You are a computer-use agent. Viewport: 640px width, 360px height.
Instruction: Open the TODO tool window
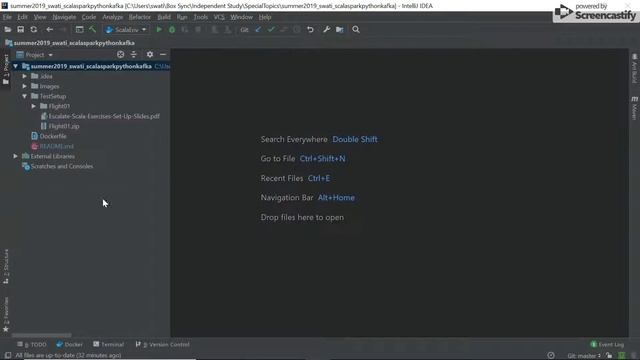pos(32,344)
